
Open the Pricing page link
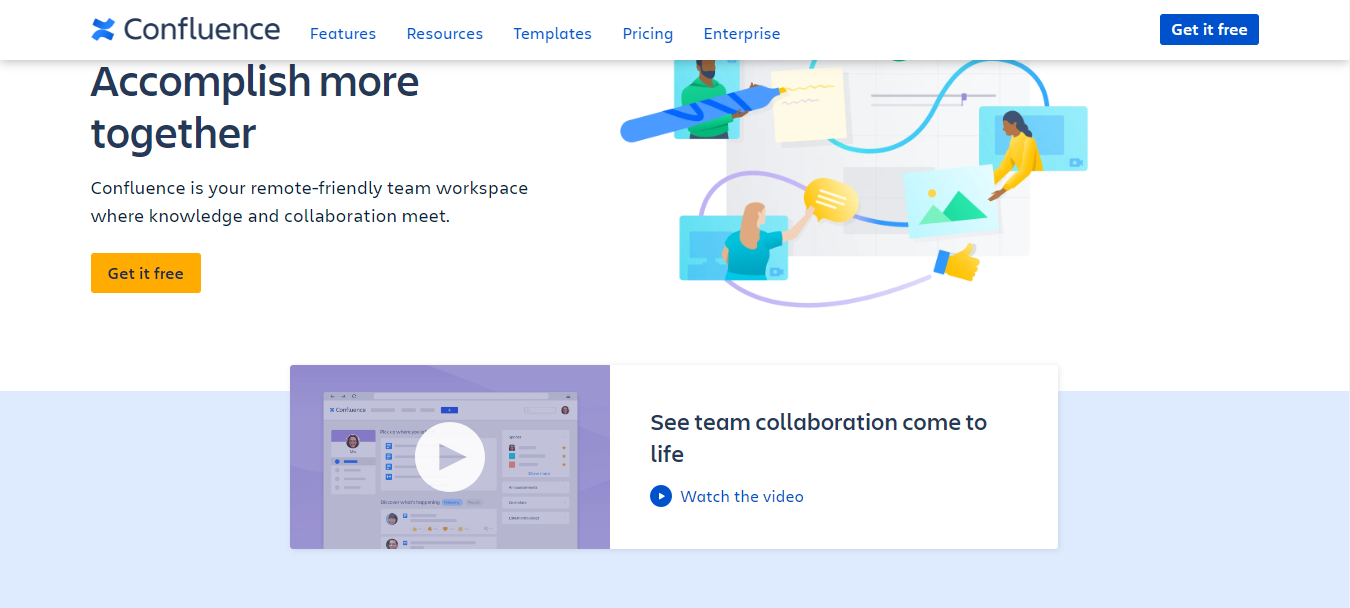(647, 34)
